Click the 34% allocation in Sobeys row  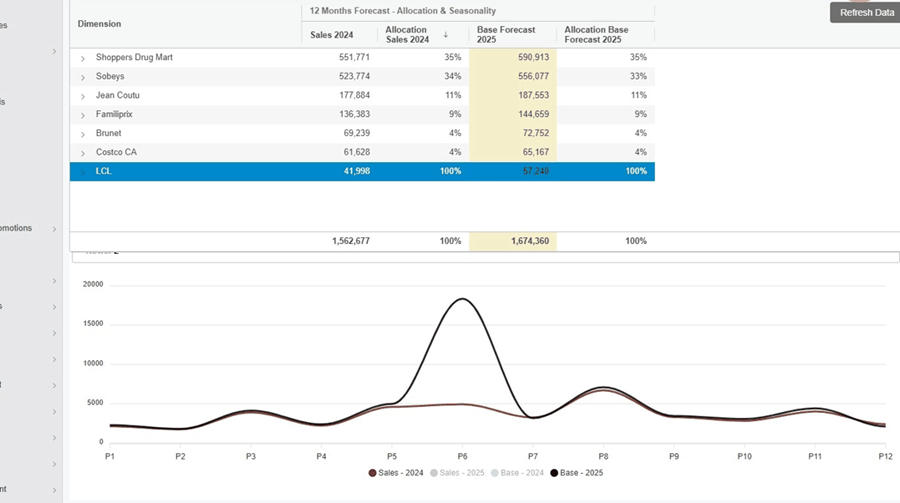[x=452, y=76]
